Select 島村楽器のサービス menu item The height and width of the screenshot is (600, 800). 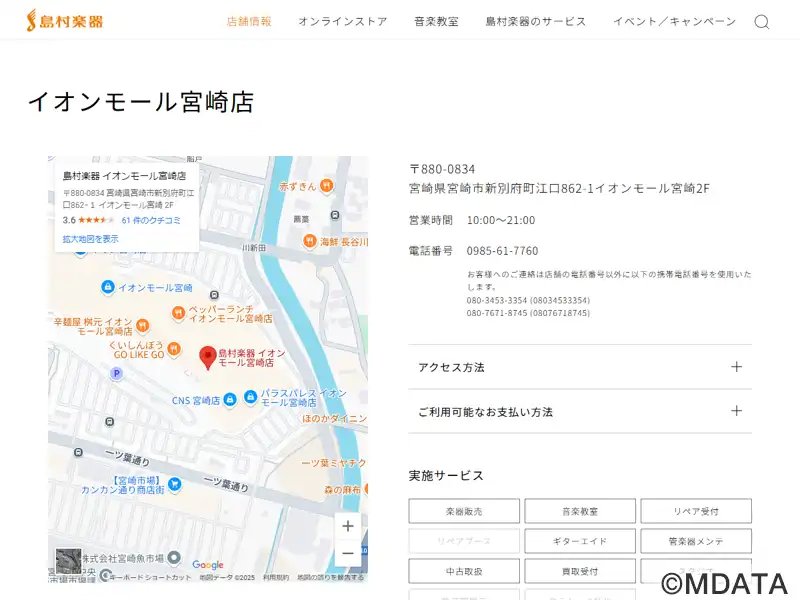click(x=536, y=21)
